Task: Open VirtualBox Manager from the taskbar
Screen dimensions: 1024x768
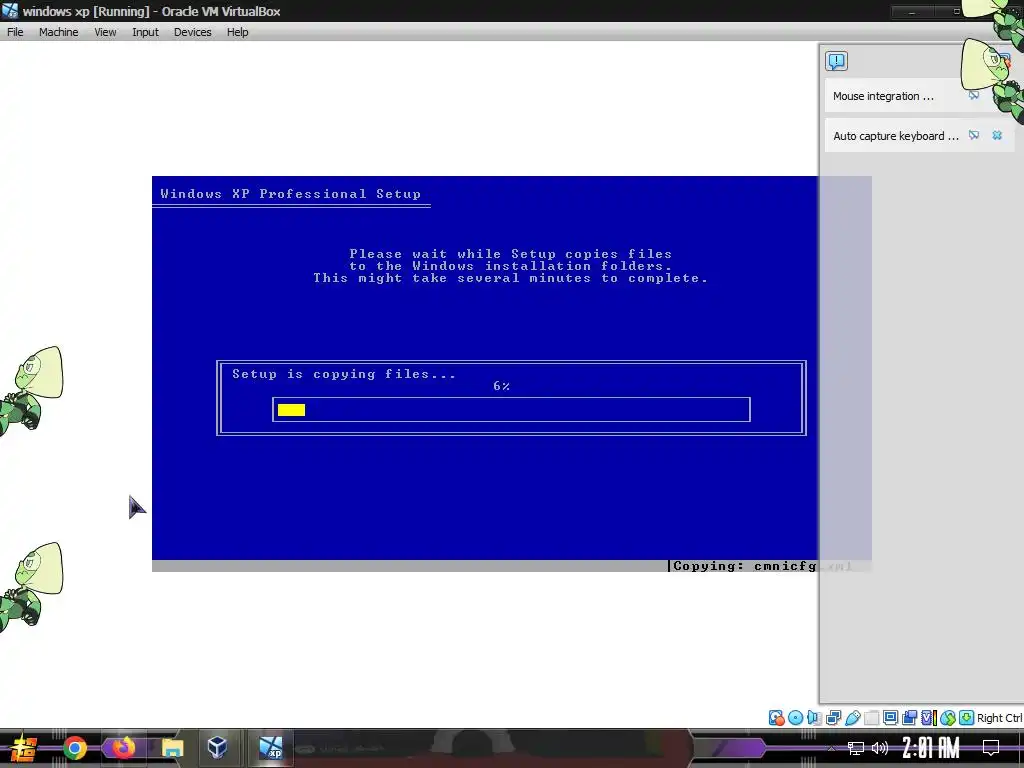Action: tap(217, 748)
